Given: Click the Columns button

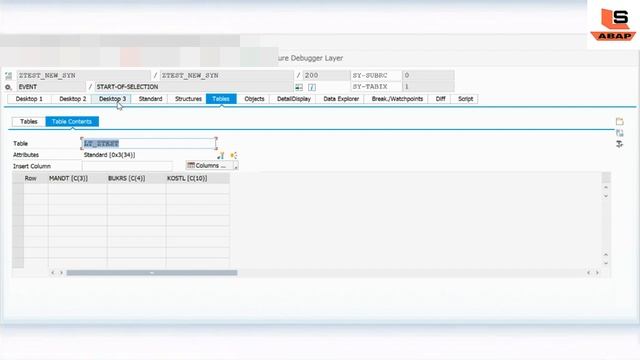Looking at the screenshot, I should pos(209,166).
